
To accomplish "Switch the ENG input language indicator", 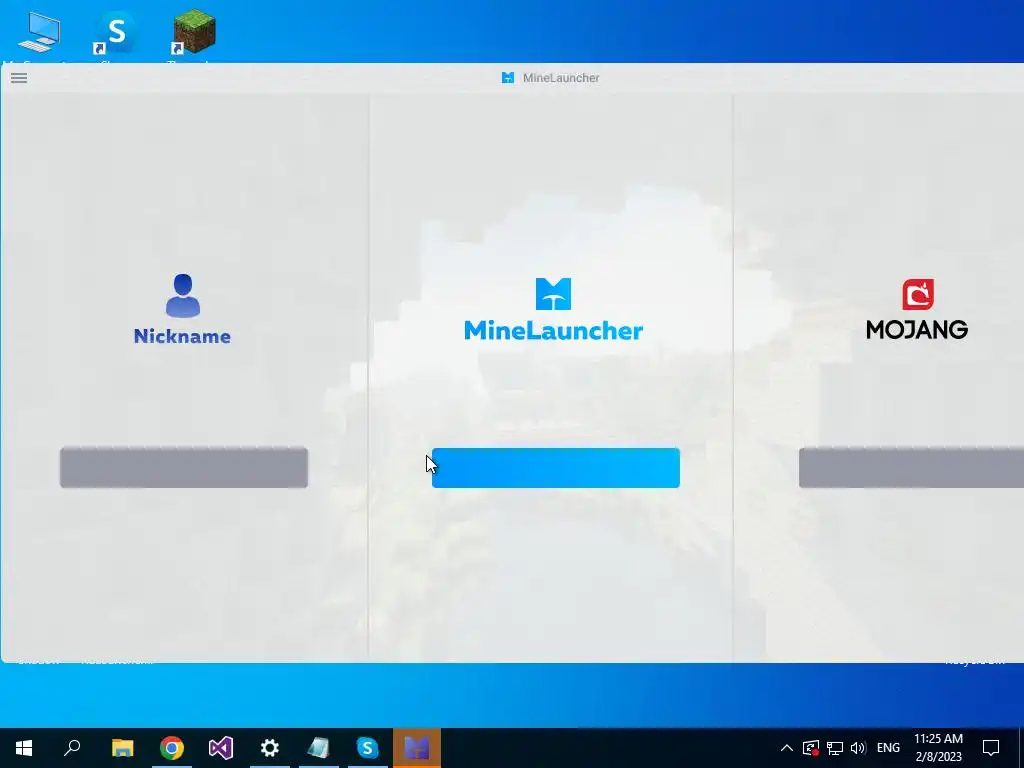I will pyautogui.click(x=888, y=748).
